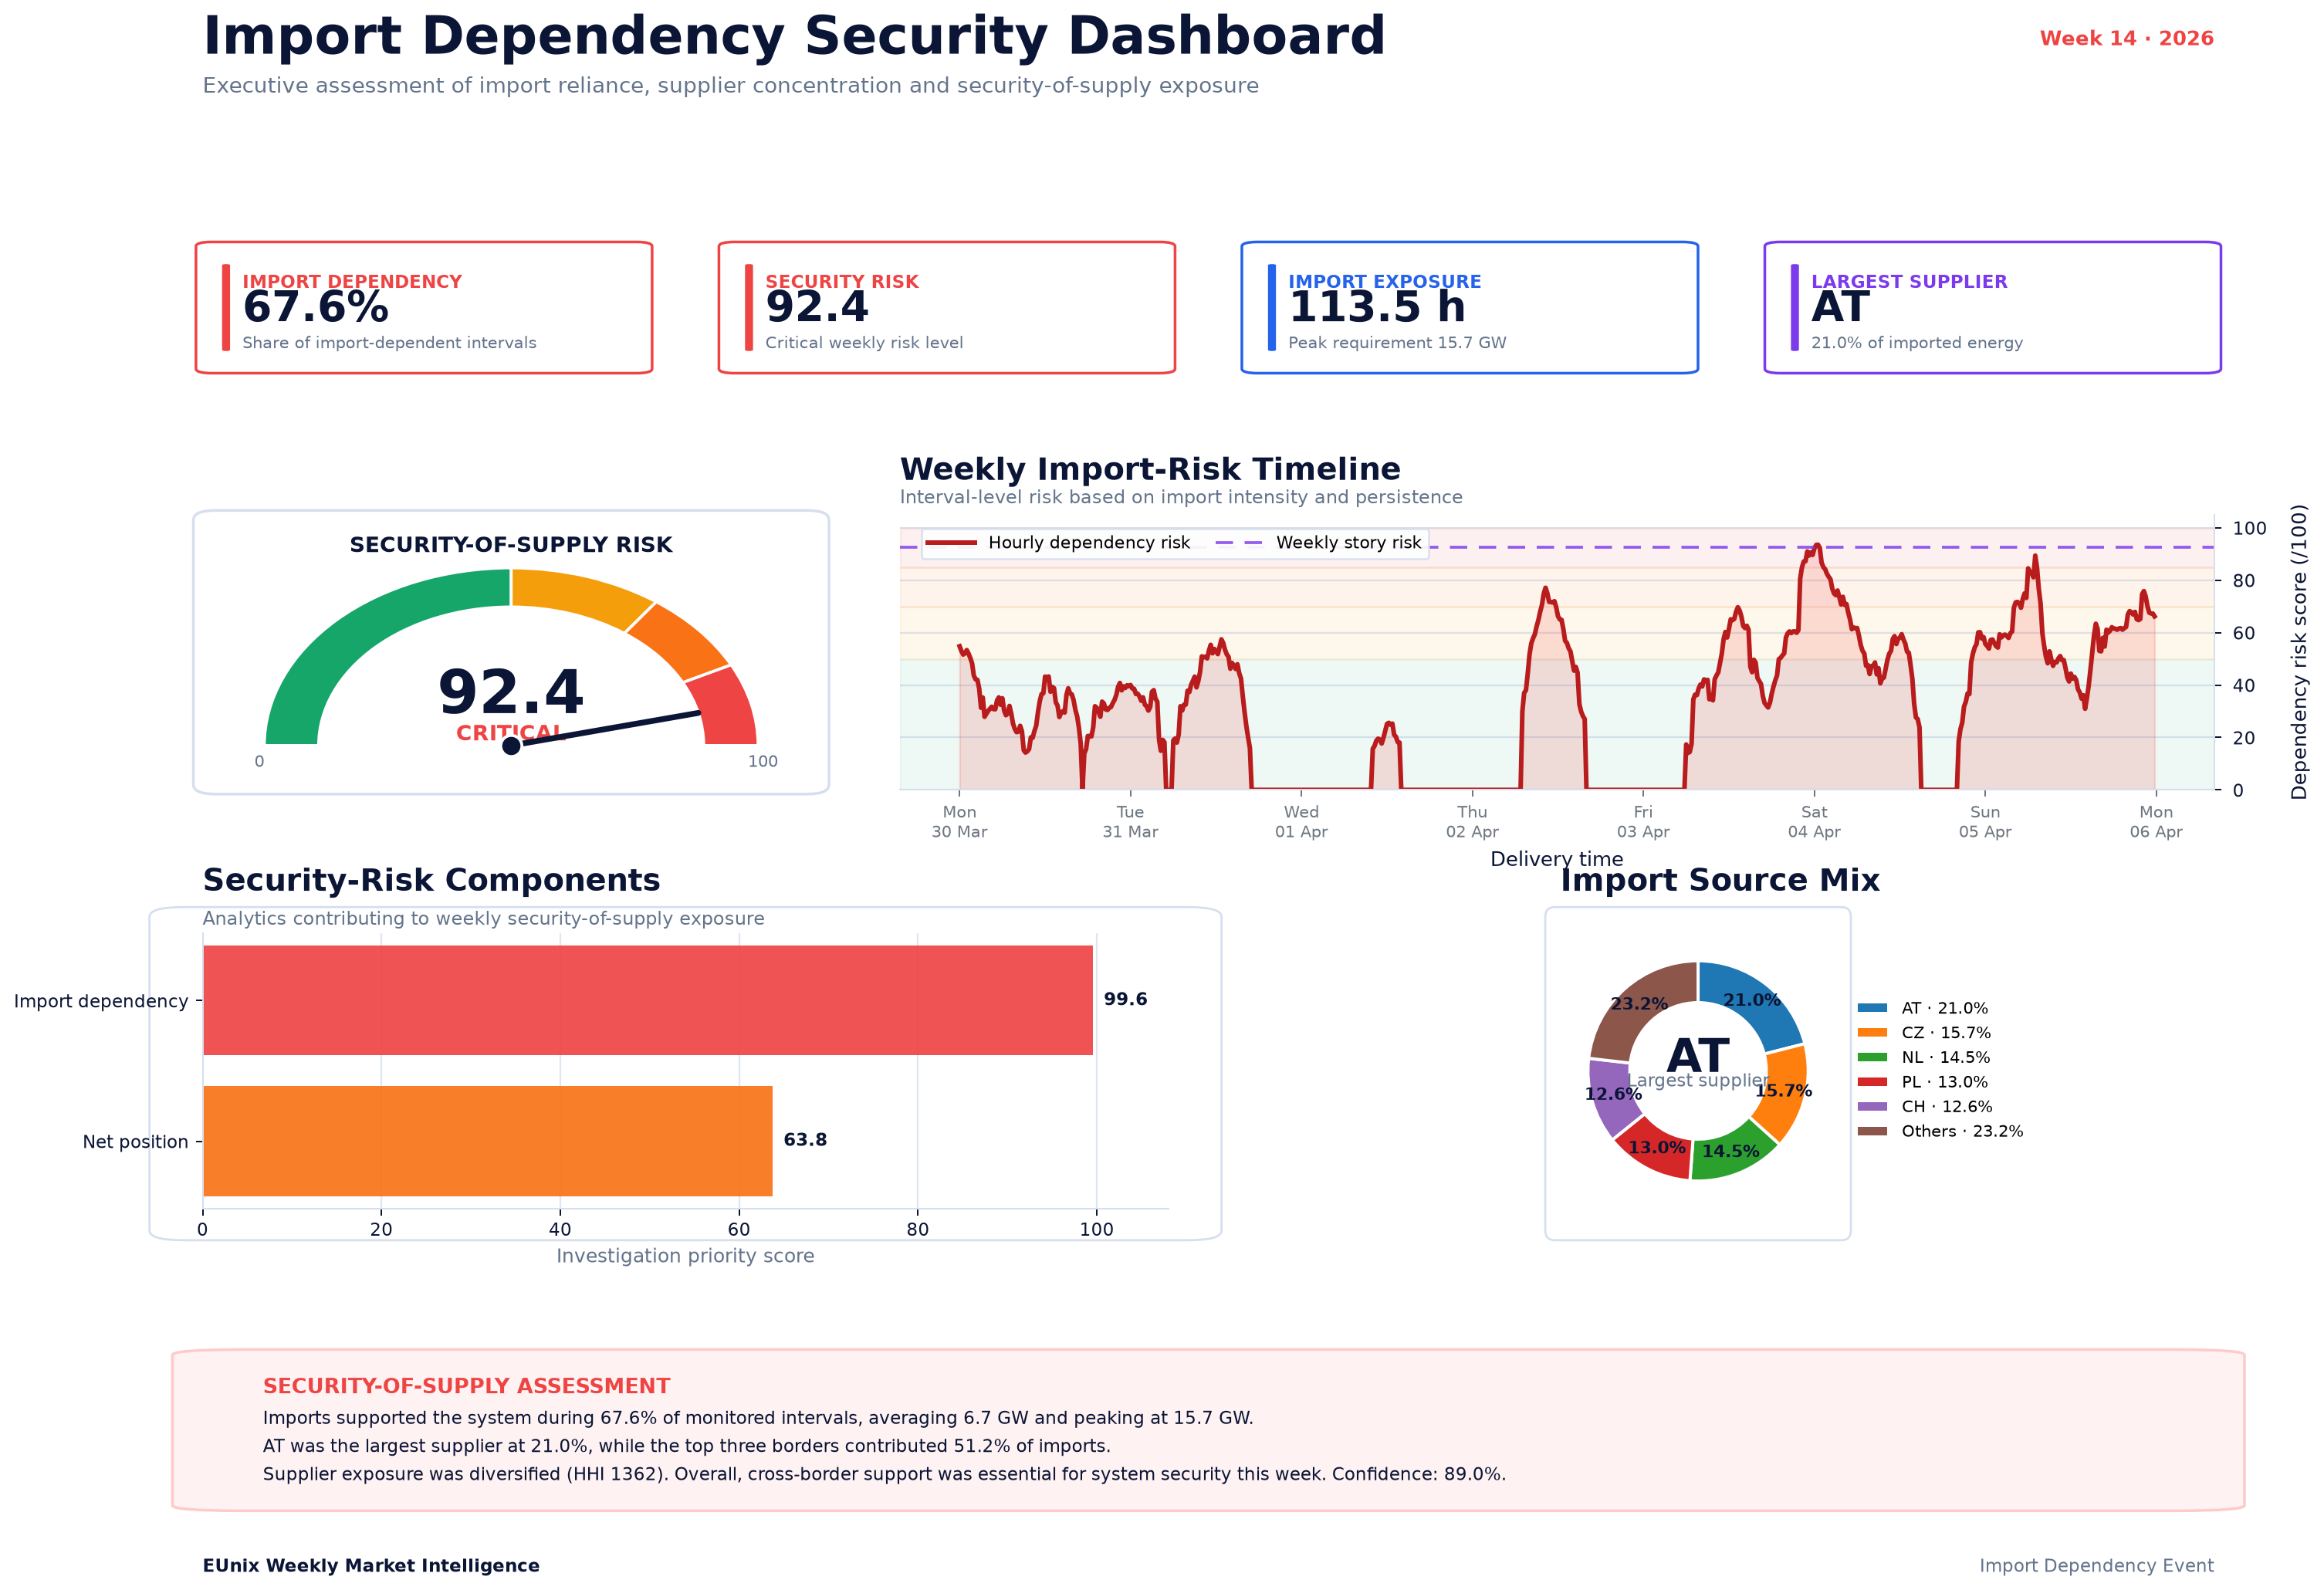Select the Import Dependency 67.6% card
This screenshot has height=1590, width=2324.
tap(424, 308)
